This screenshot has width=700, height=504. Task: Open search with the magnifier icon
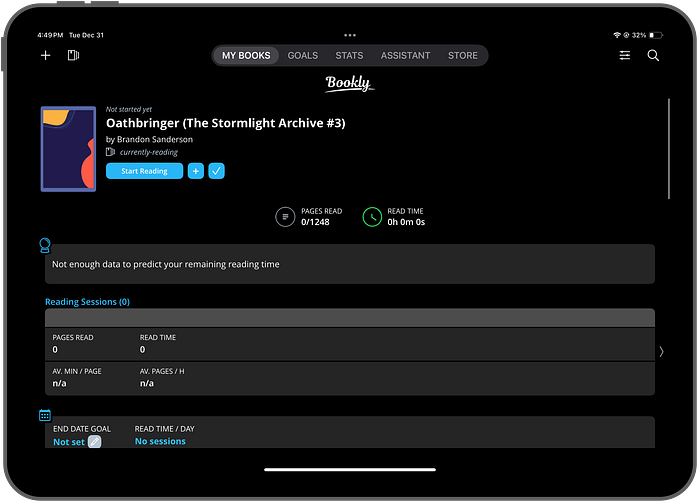[653, 55]
